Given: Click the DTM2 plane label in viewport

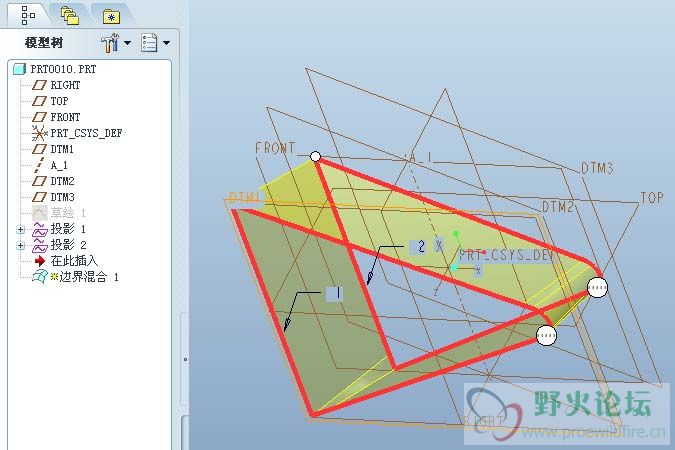Looking at the screenshot, I should pos(558,207).
